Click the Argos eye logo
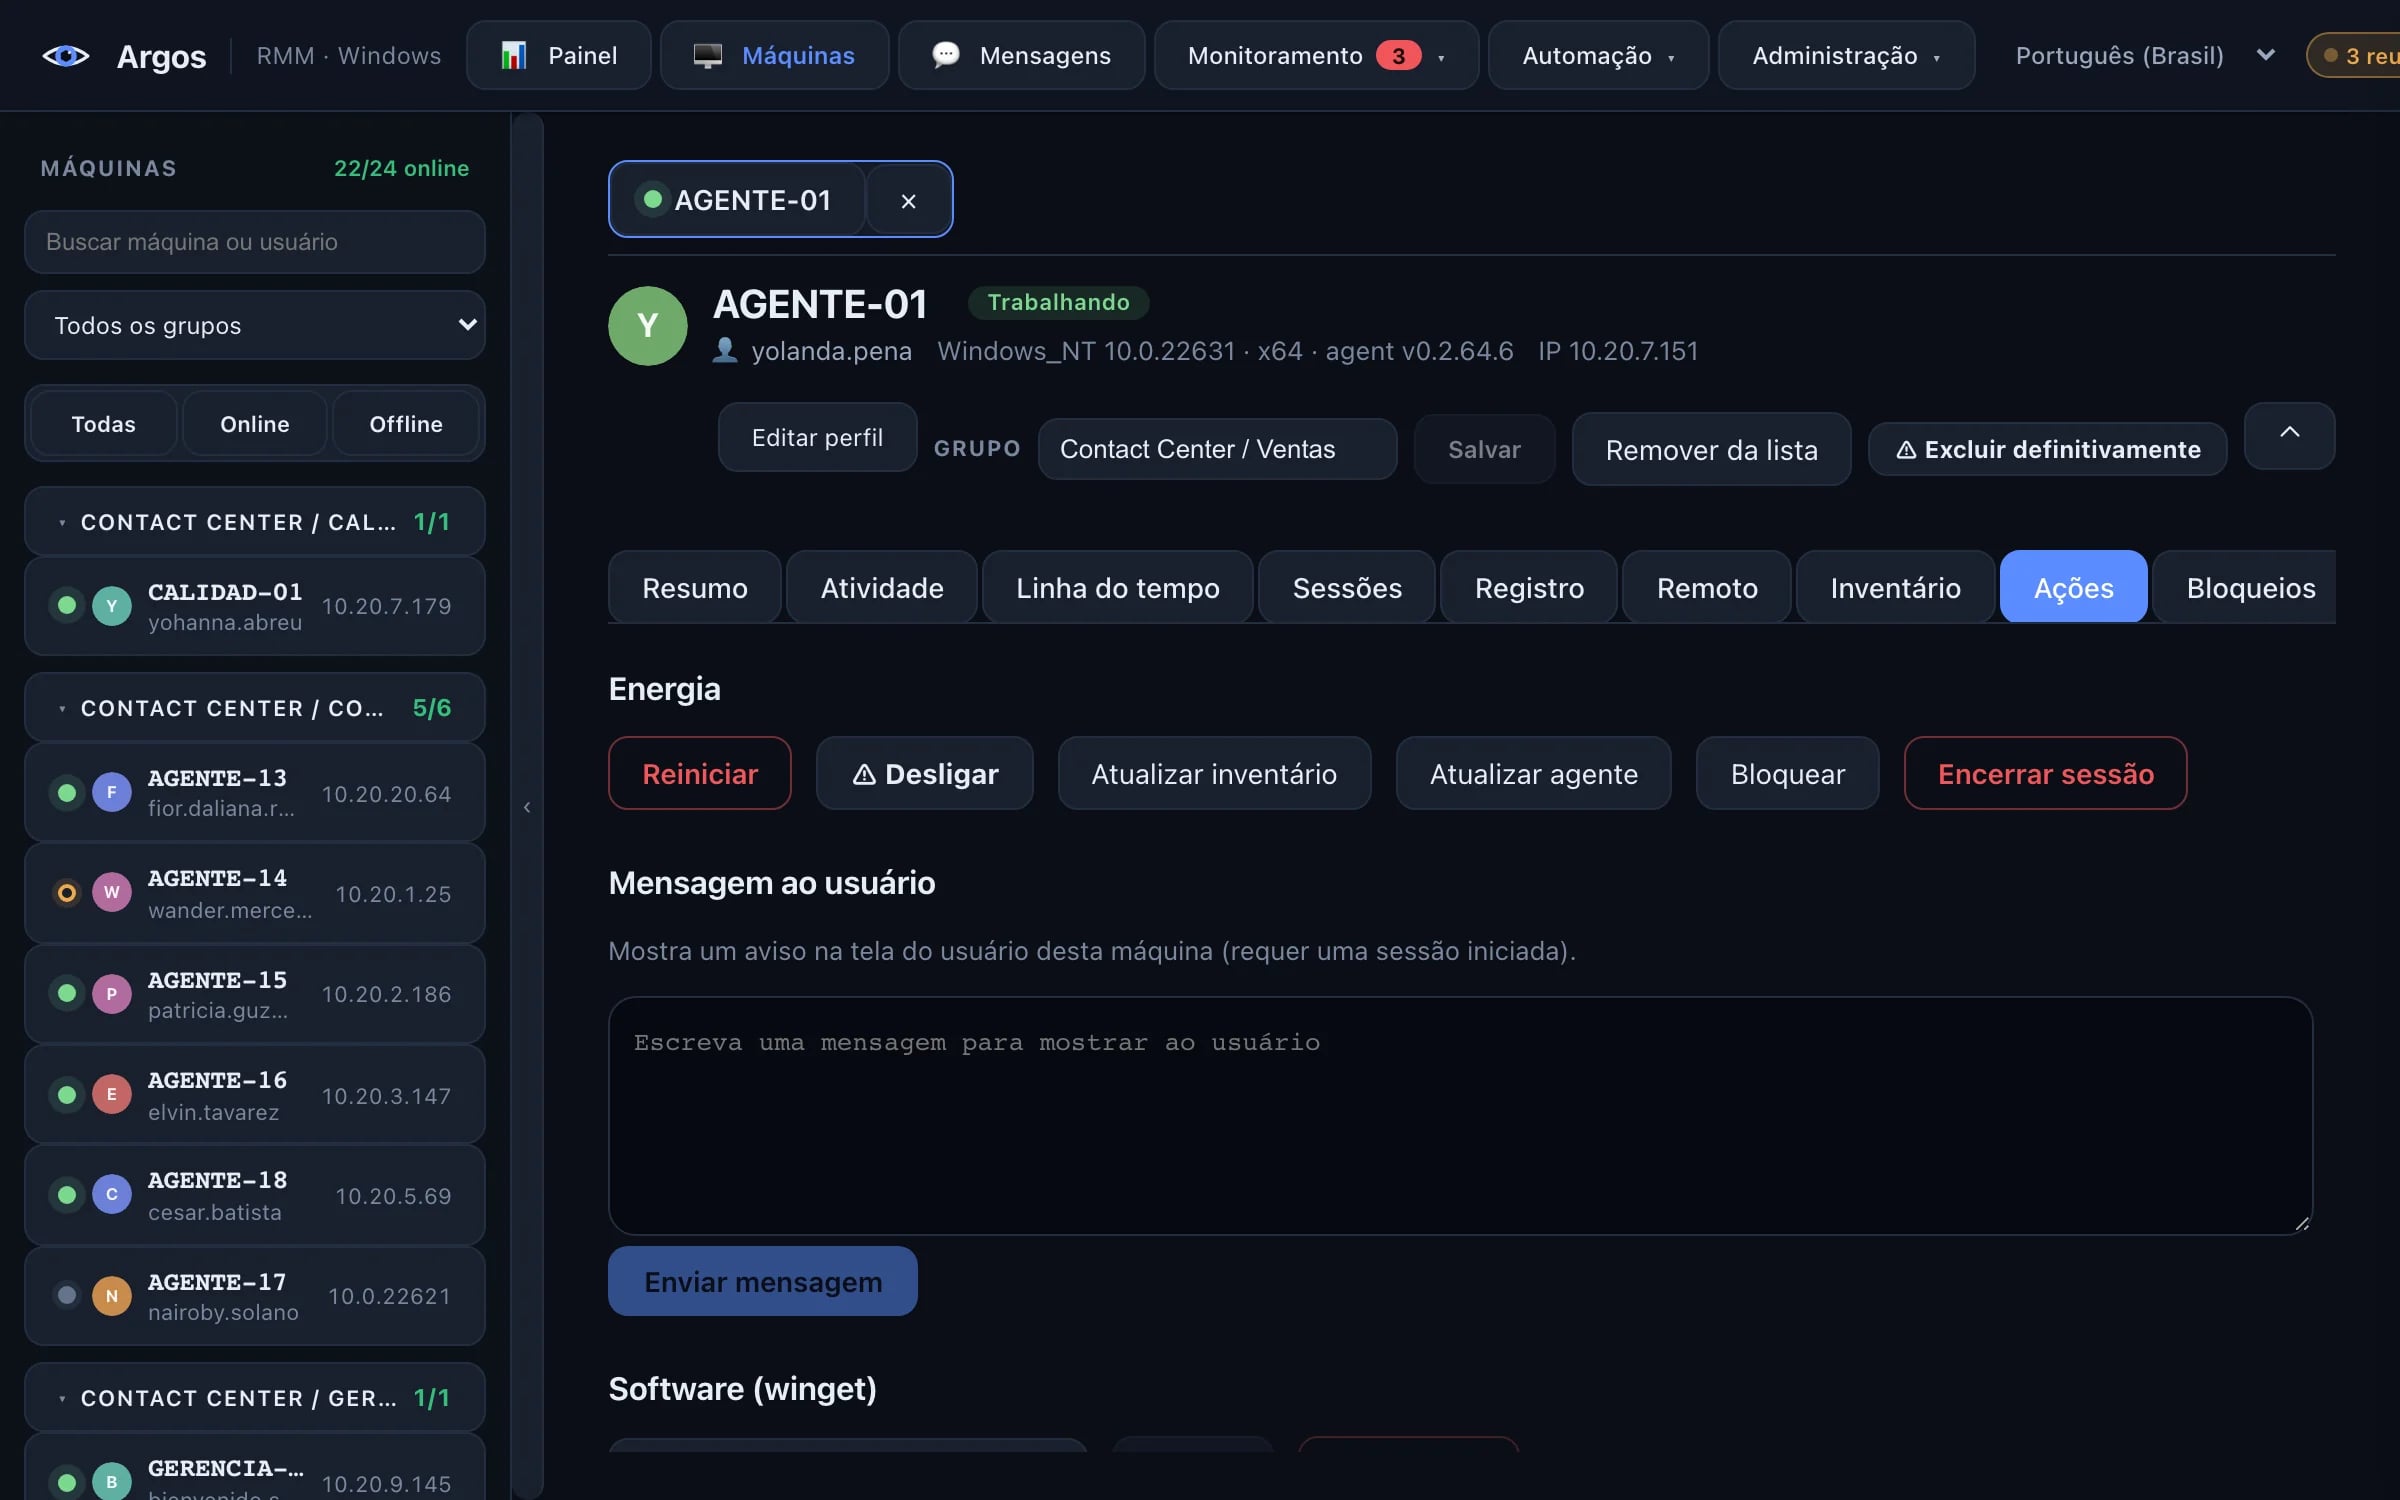This screenshot has height=1500, width=2400. 66,56
